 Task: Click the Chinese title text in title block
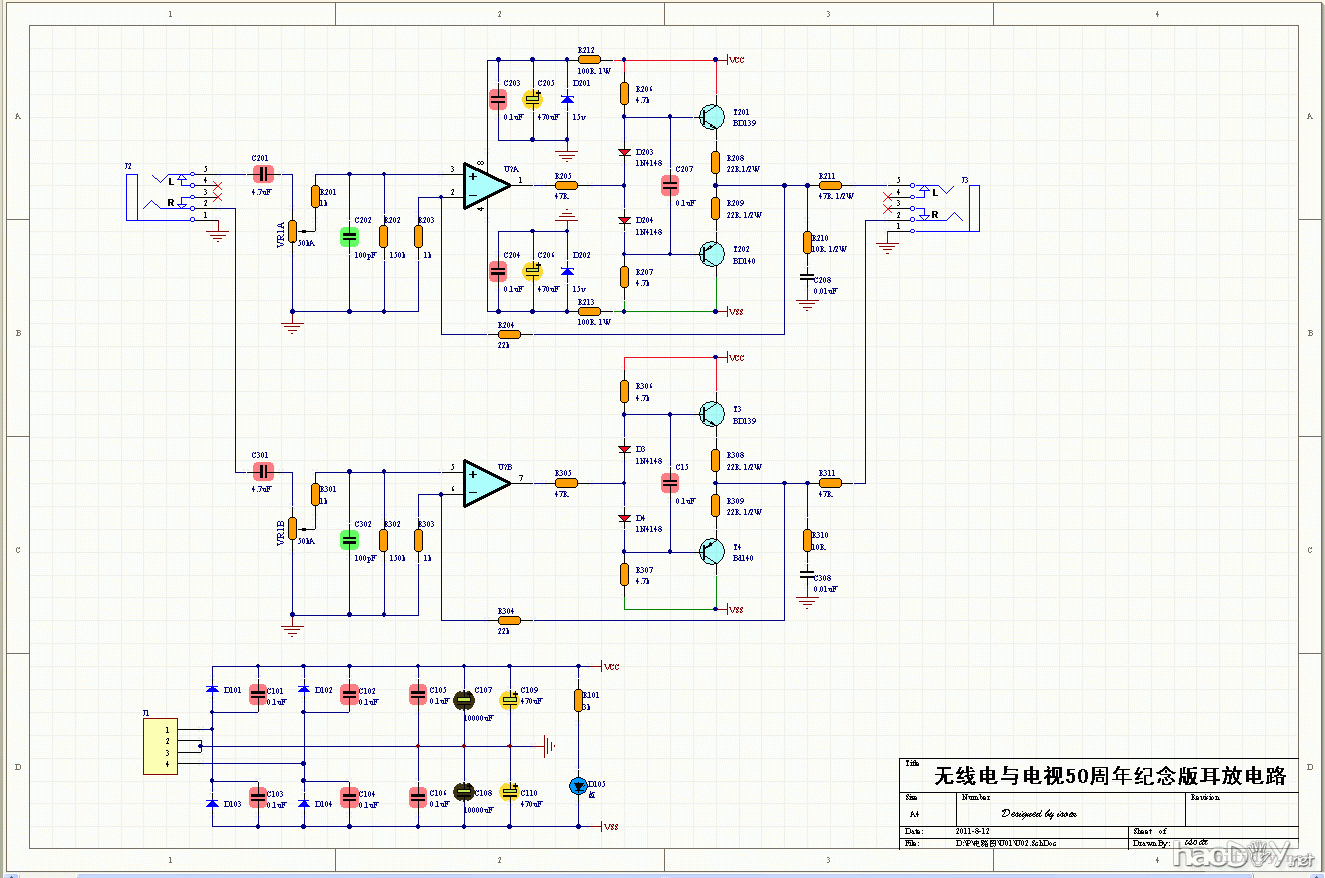pyautogui.click(x=1109, y=776)
